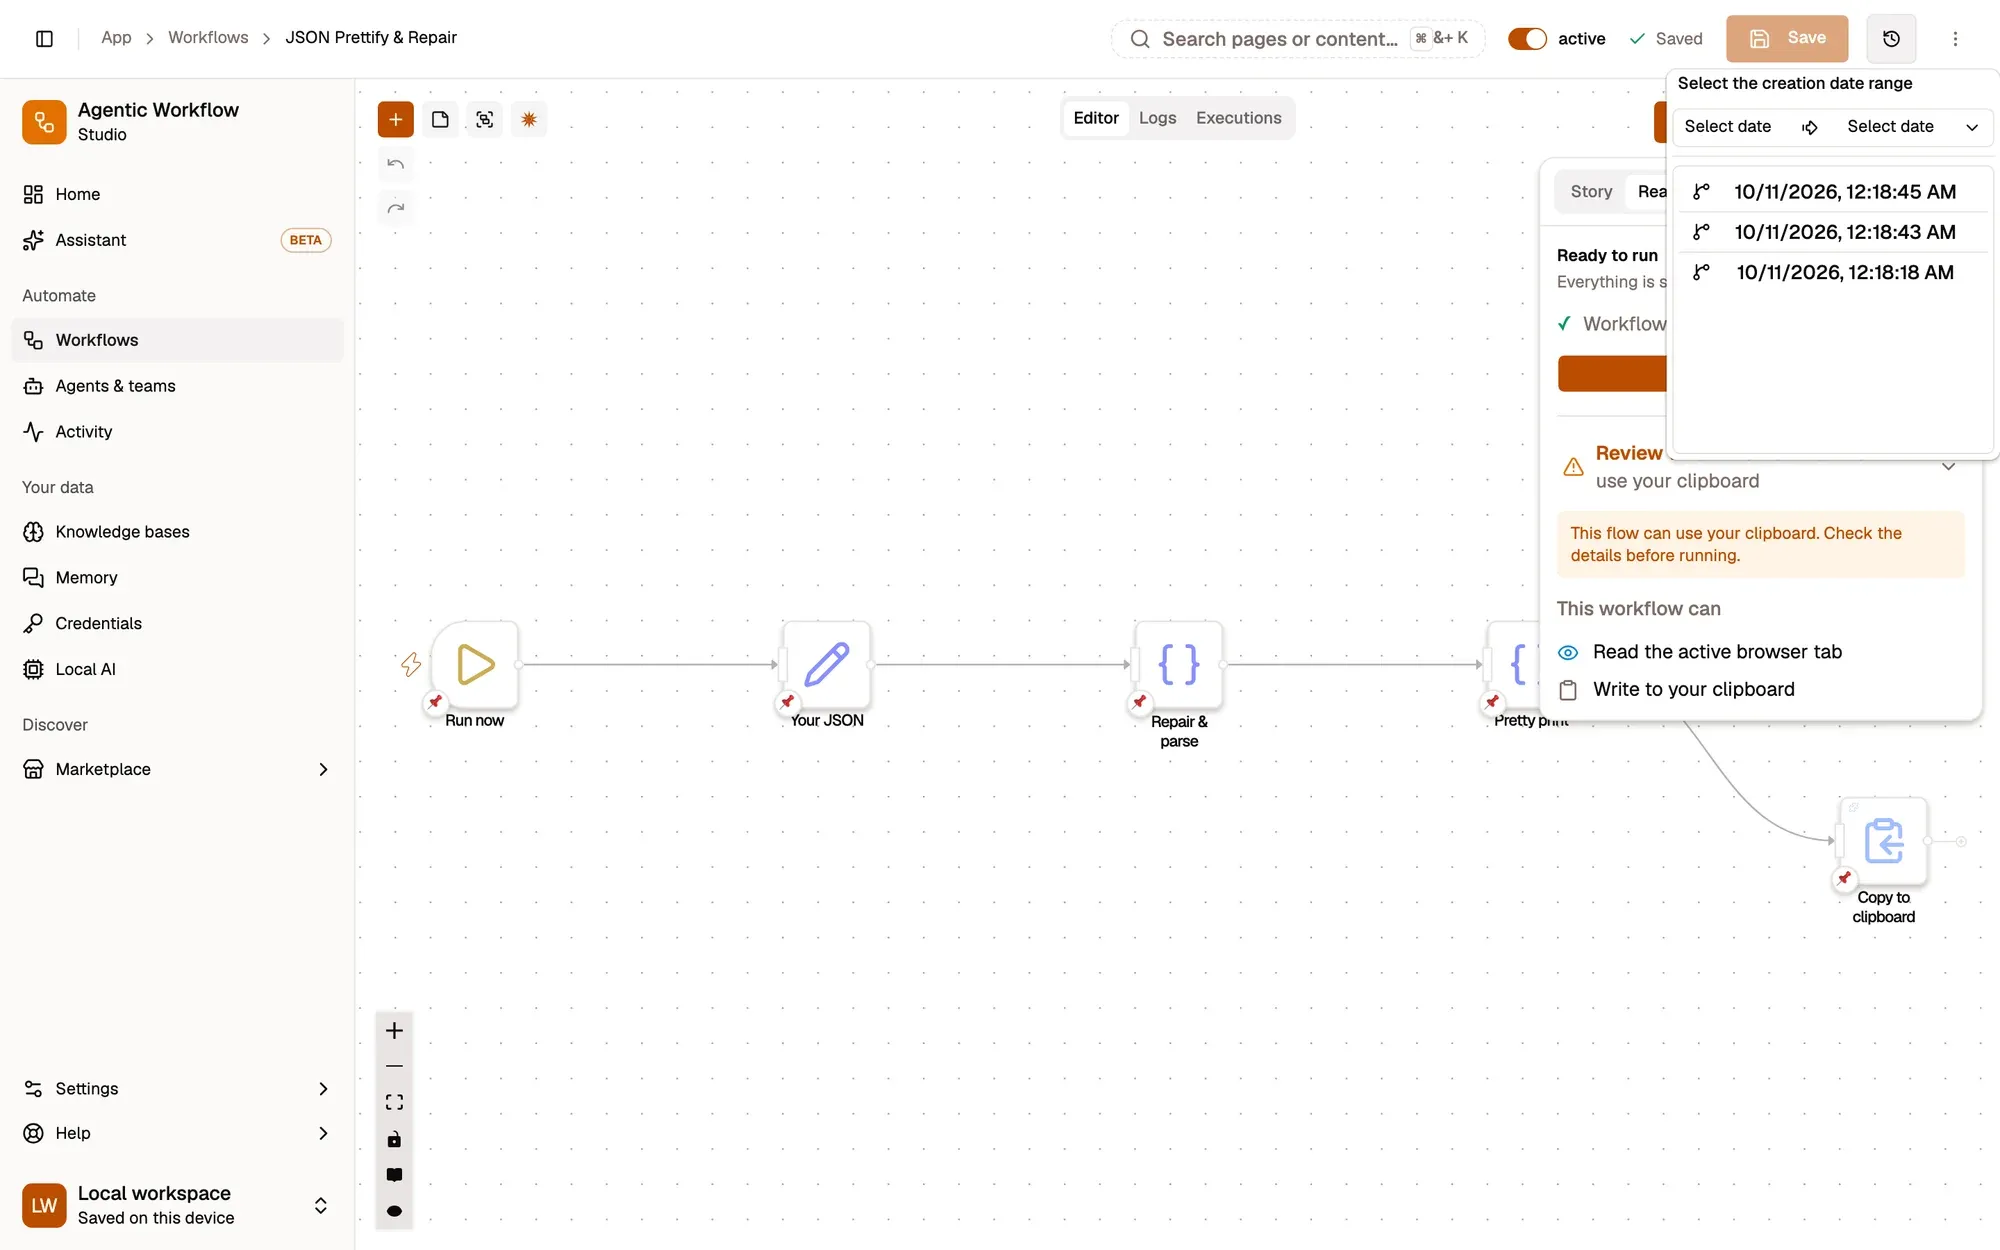
Task: Select the Copy to clipboard node
Action: (x=1884, y=841)
